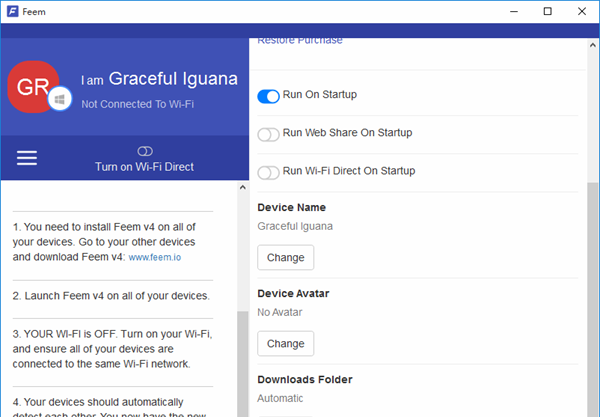This screenshot has width=600, height=417.
Task: Click the Run Wi-Fi Direct On Startup label
Action: (349, 171)
